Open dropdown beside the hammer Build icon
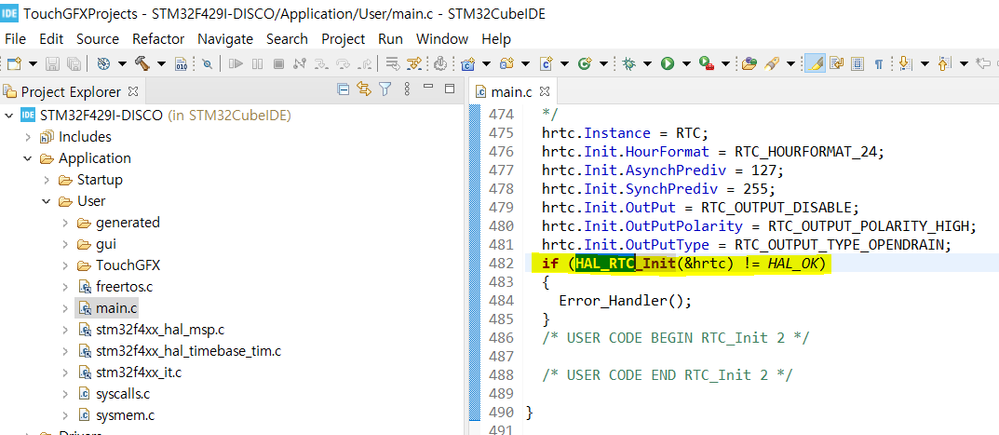The image size is (999, 435). coord(161,64)
